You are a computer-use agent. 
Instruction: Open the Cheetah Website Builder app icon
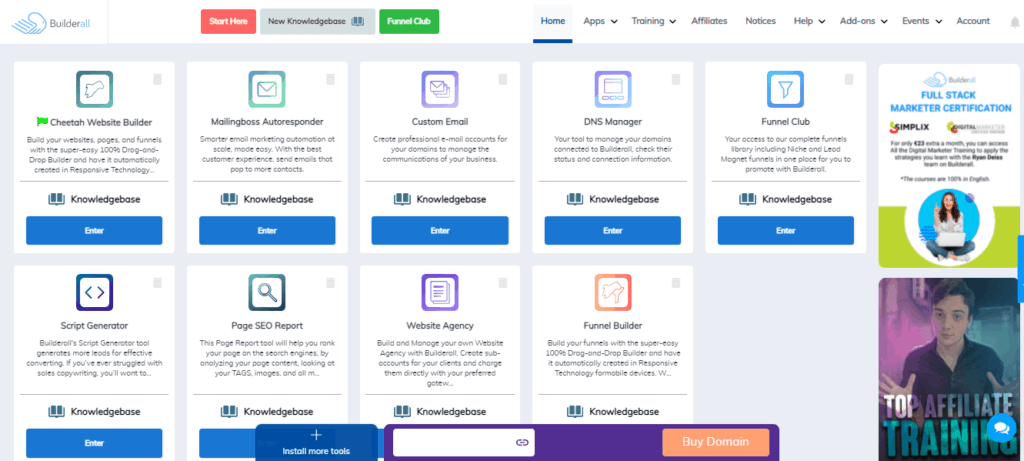(94, 89)
